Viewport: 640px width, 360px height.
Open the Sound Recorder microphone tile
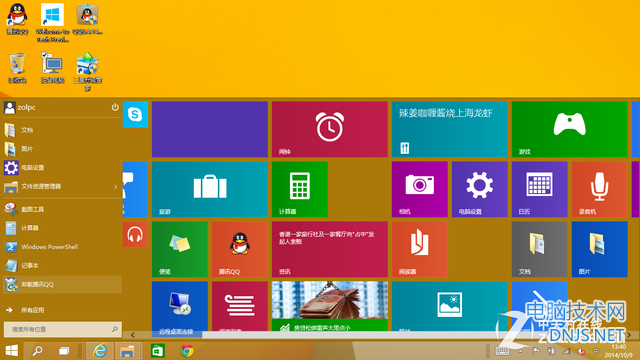[x=600, y=189]
